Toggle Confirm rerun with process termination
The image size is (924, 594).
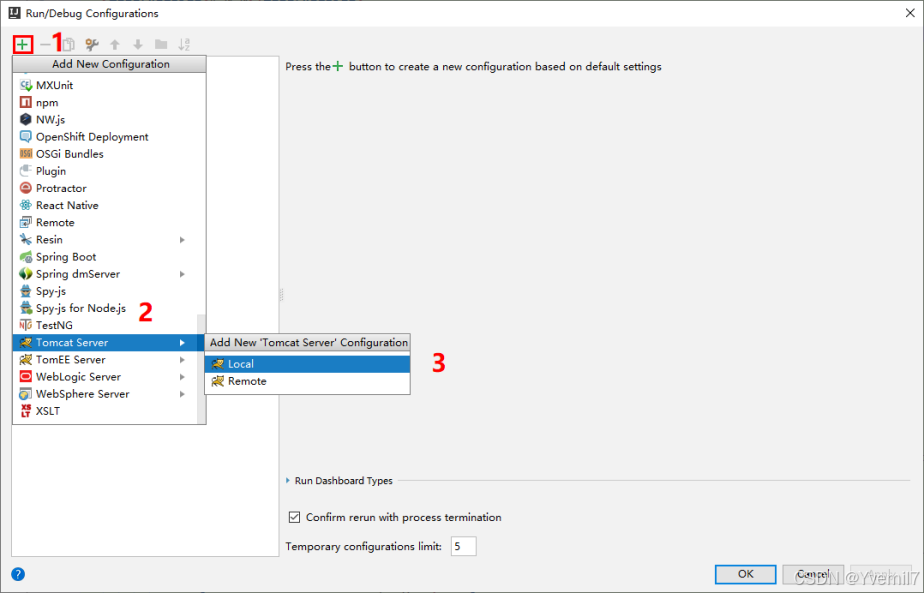(x=294, y=517)
